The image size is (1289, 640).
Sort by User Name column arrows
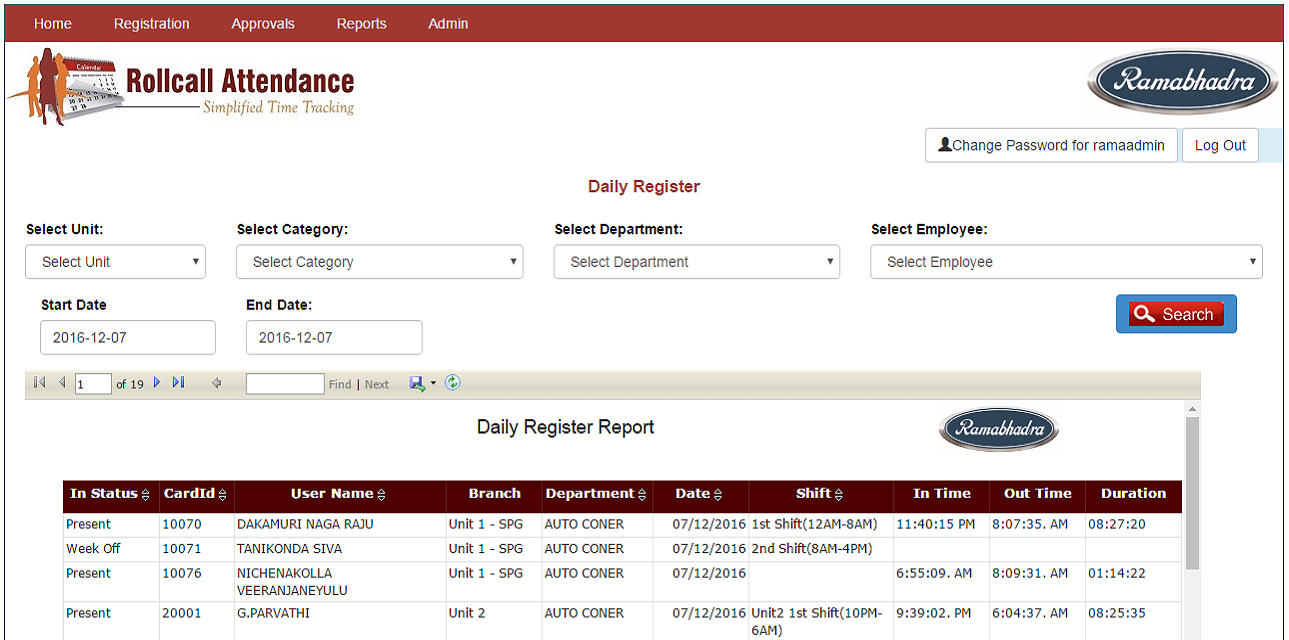[x=381, y=495]
